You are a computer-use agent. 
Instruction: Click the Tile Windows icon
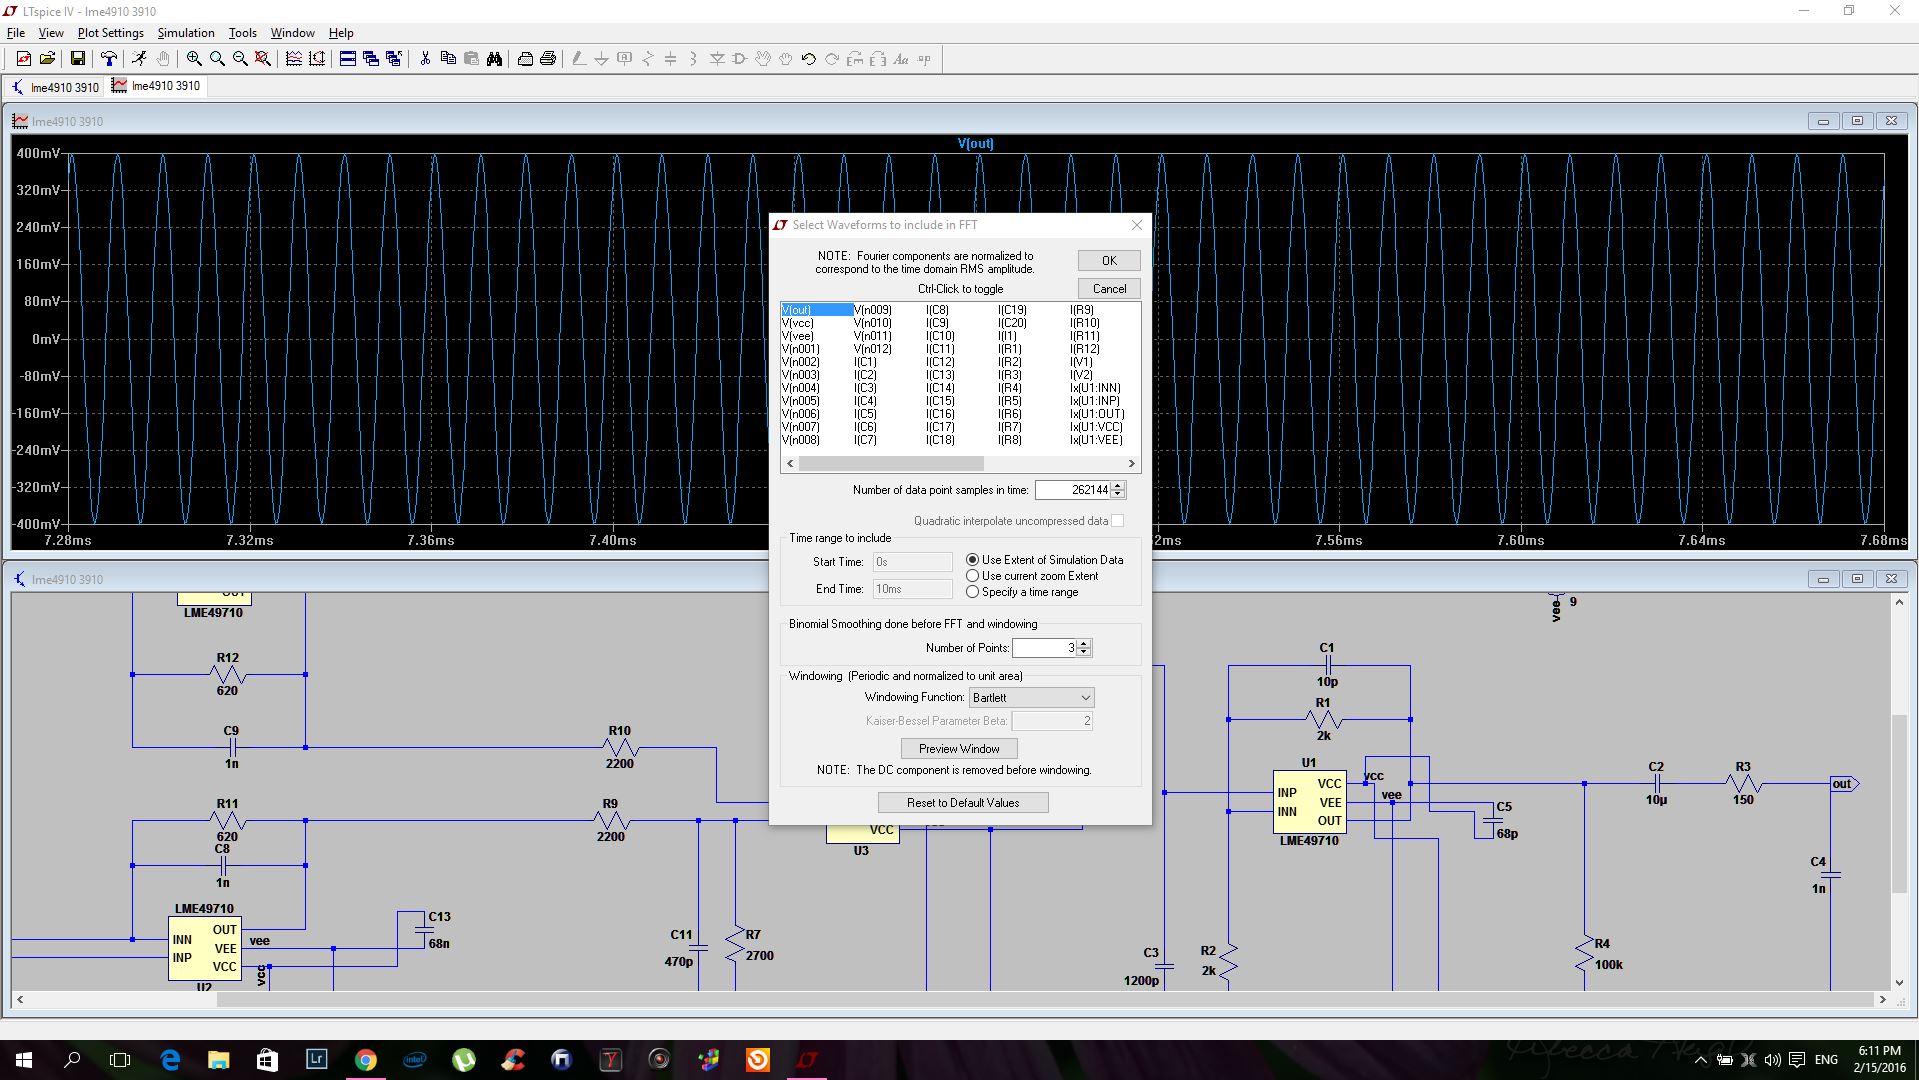click(x=348, y=59)
